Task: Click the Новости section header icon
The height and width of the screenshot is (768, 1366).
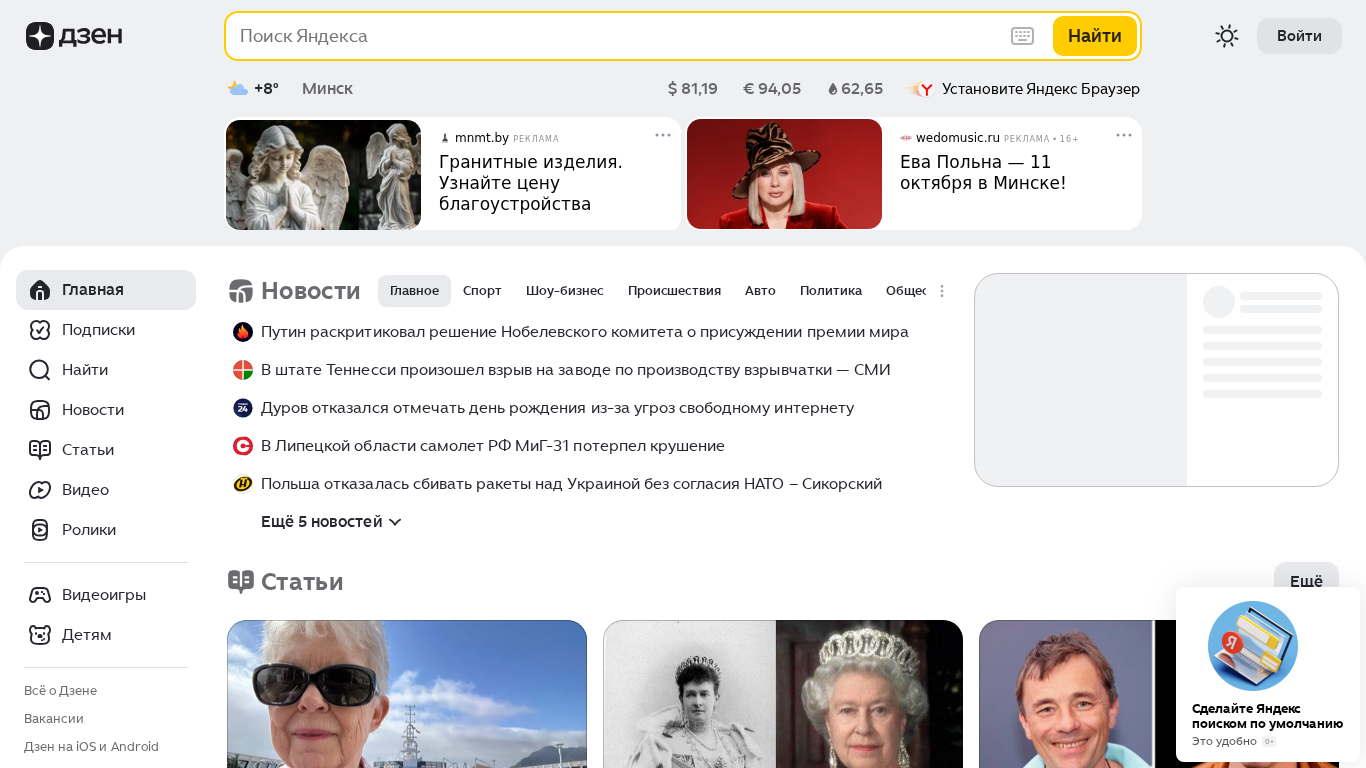Action: 241,291
